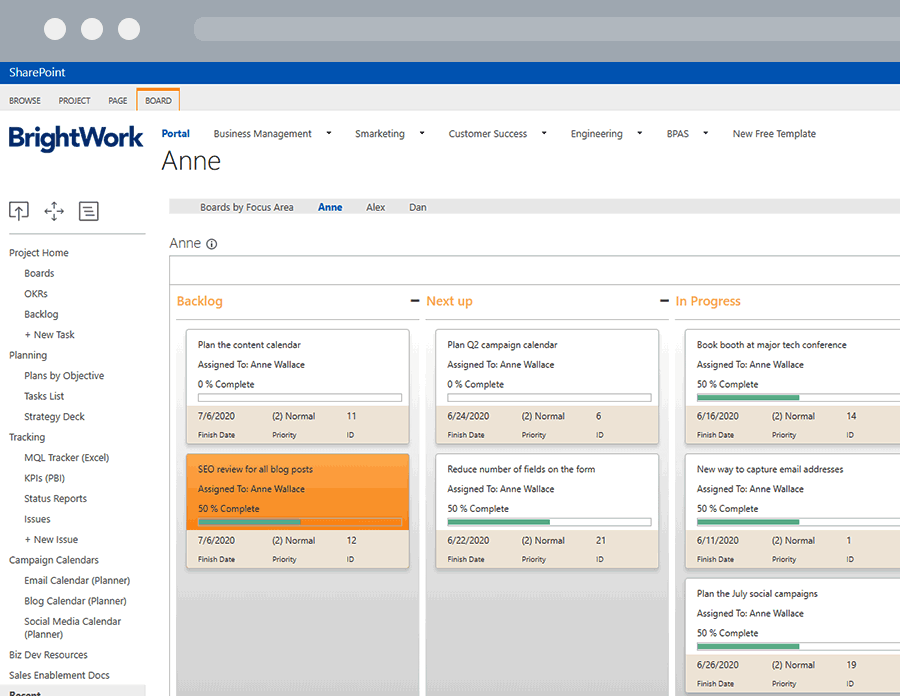Select the Anne board view tab
900x696 pixels.
coord(330,207)
